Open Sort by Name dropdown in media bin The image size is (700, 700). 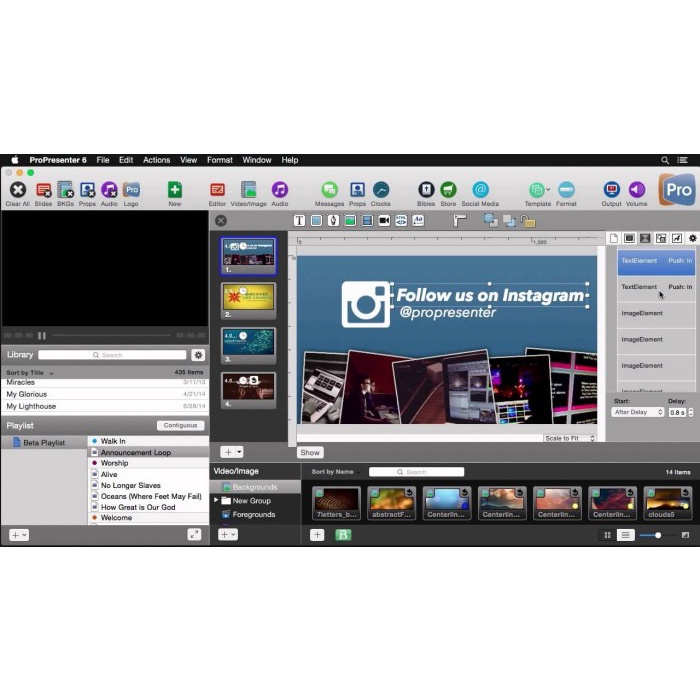click(x=336, y=472)
